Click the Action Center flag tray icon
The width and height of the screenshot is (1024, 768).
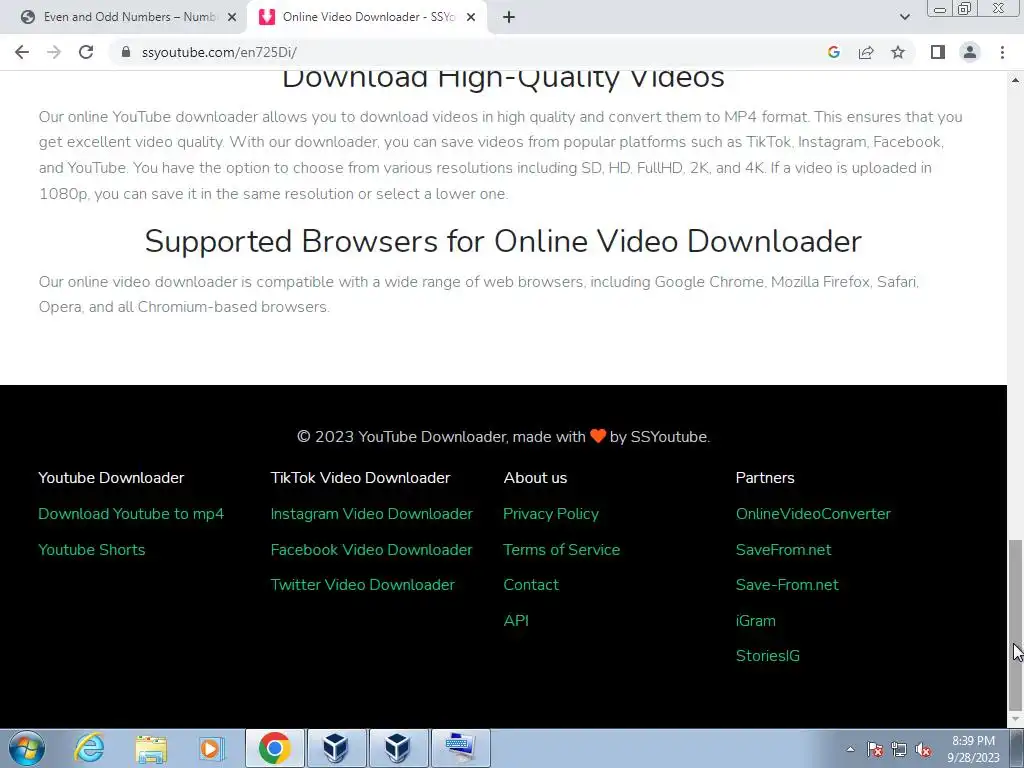tap(875, 749)
